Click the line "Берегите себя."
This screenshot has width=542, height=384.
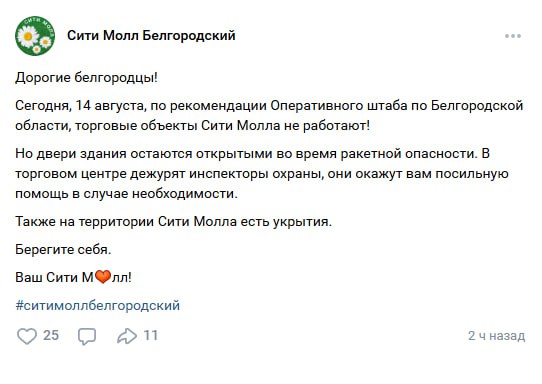pyautogui.click(x=63, y=249)
